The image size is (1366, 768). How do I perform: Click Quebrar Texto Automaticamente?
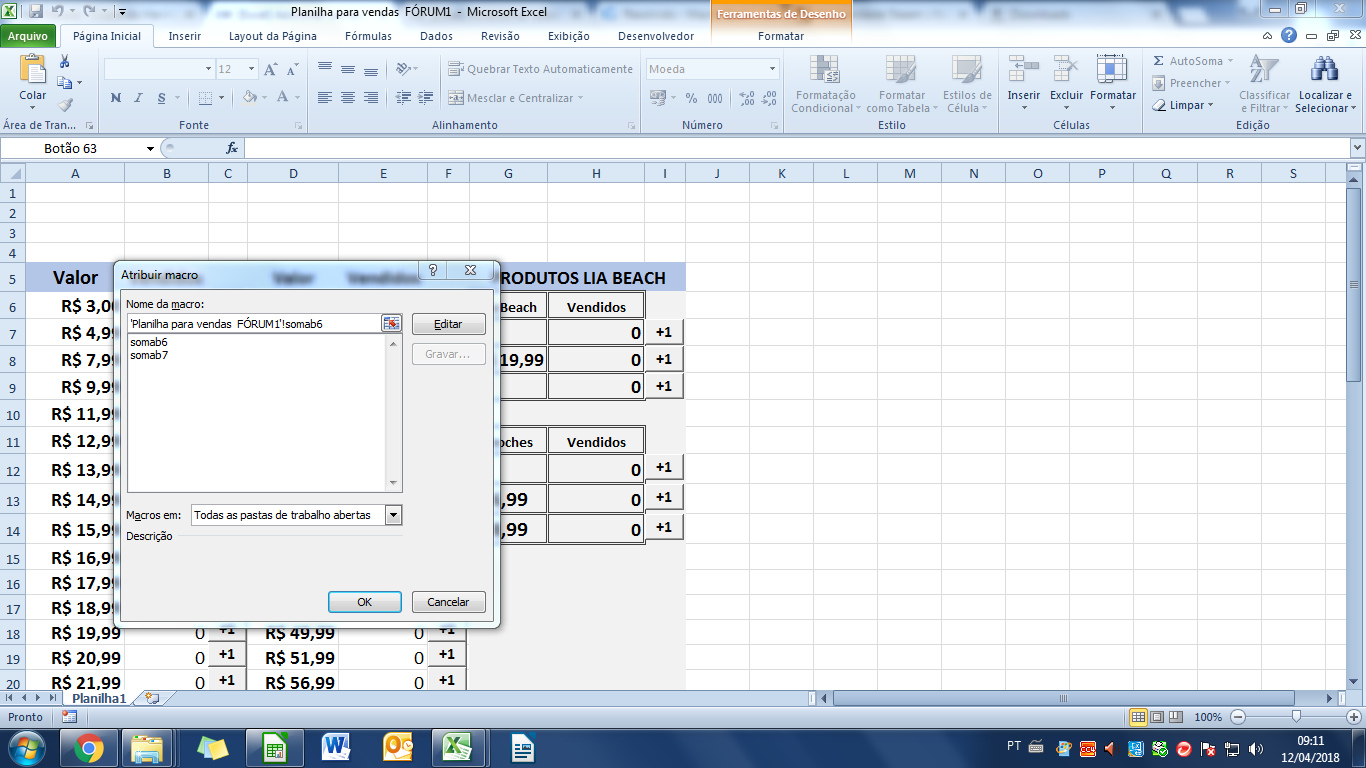[x=540, y=69]
